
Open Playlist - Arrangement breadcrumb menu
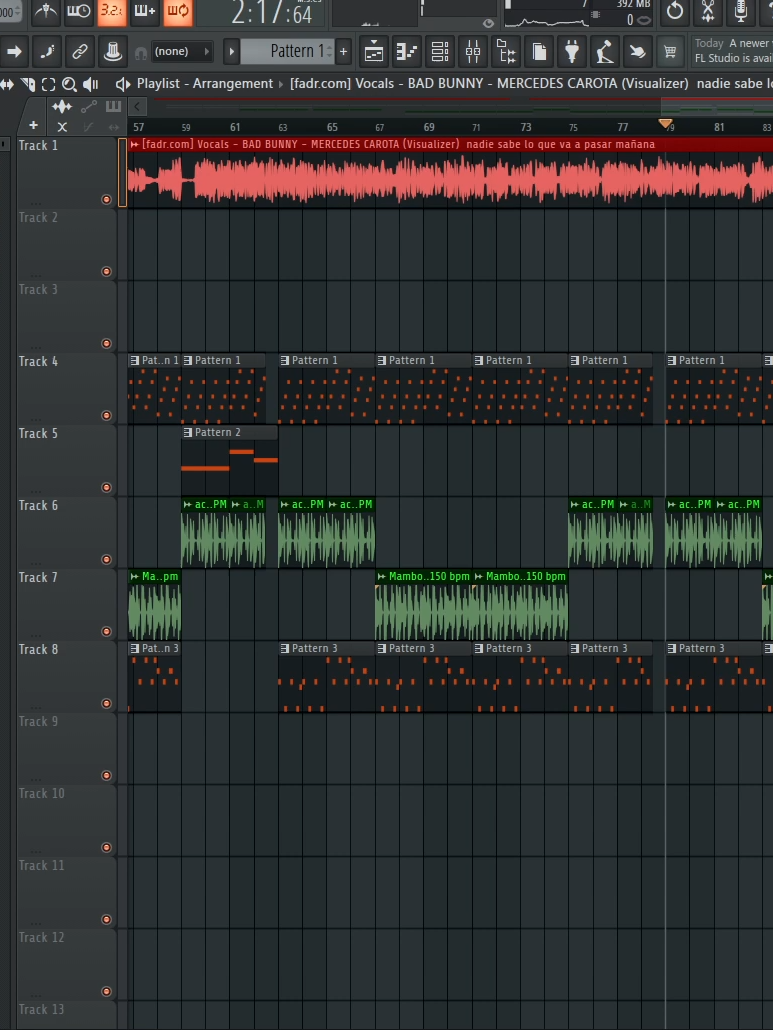pos(204,83)
